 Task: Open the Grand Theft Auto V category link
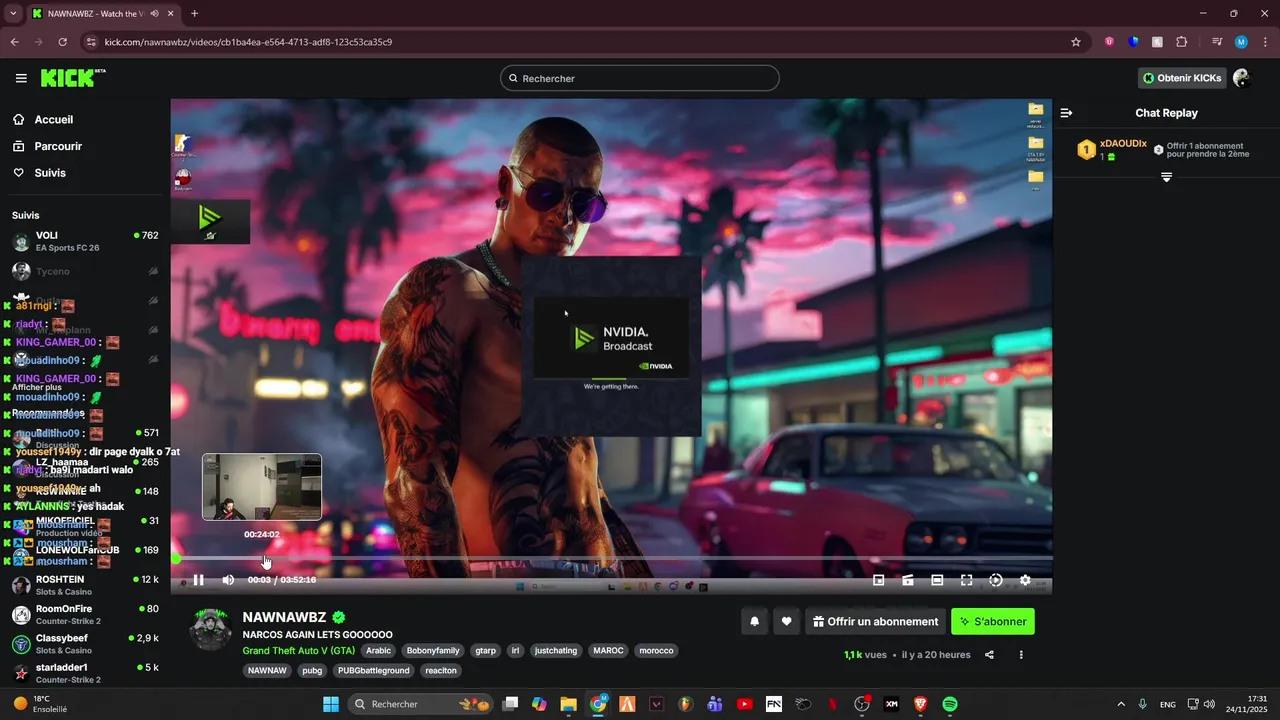[x=298, y=650]
